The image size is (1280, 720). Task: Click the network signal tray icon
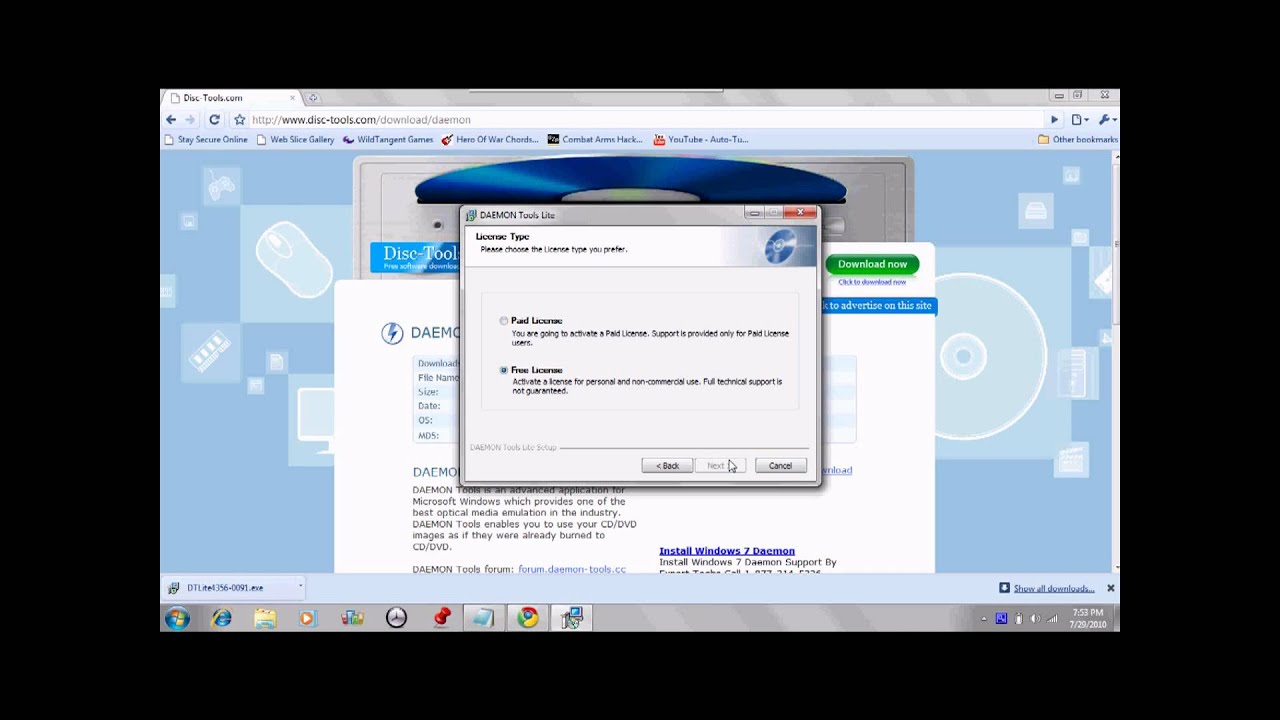1052,619
